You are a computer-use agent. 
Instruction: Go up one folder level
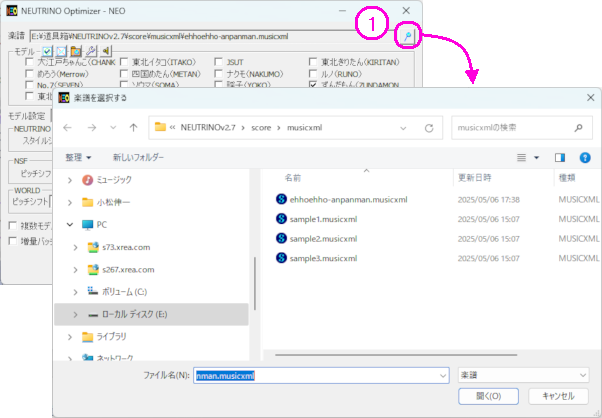[x=133, y=128]
